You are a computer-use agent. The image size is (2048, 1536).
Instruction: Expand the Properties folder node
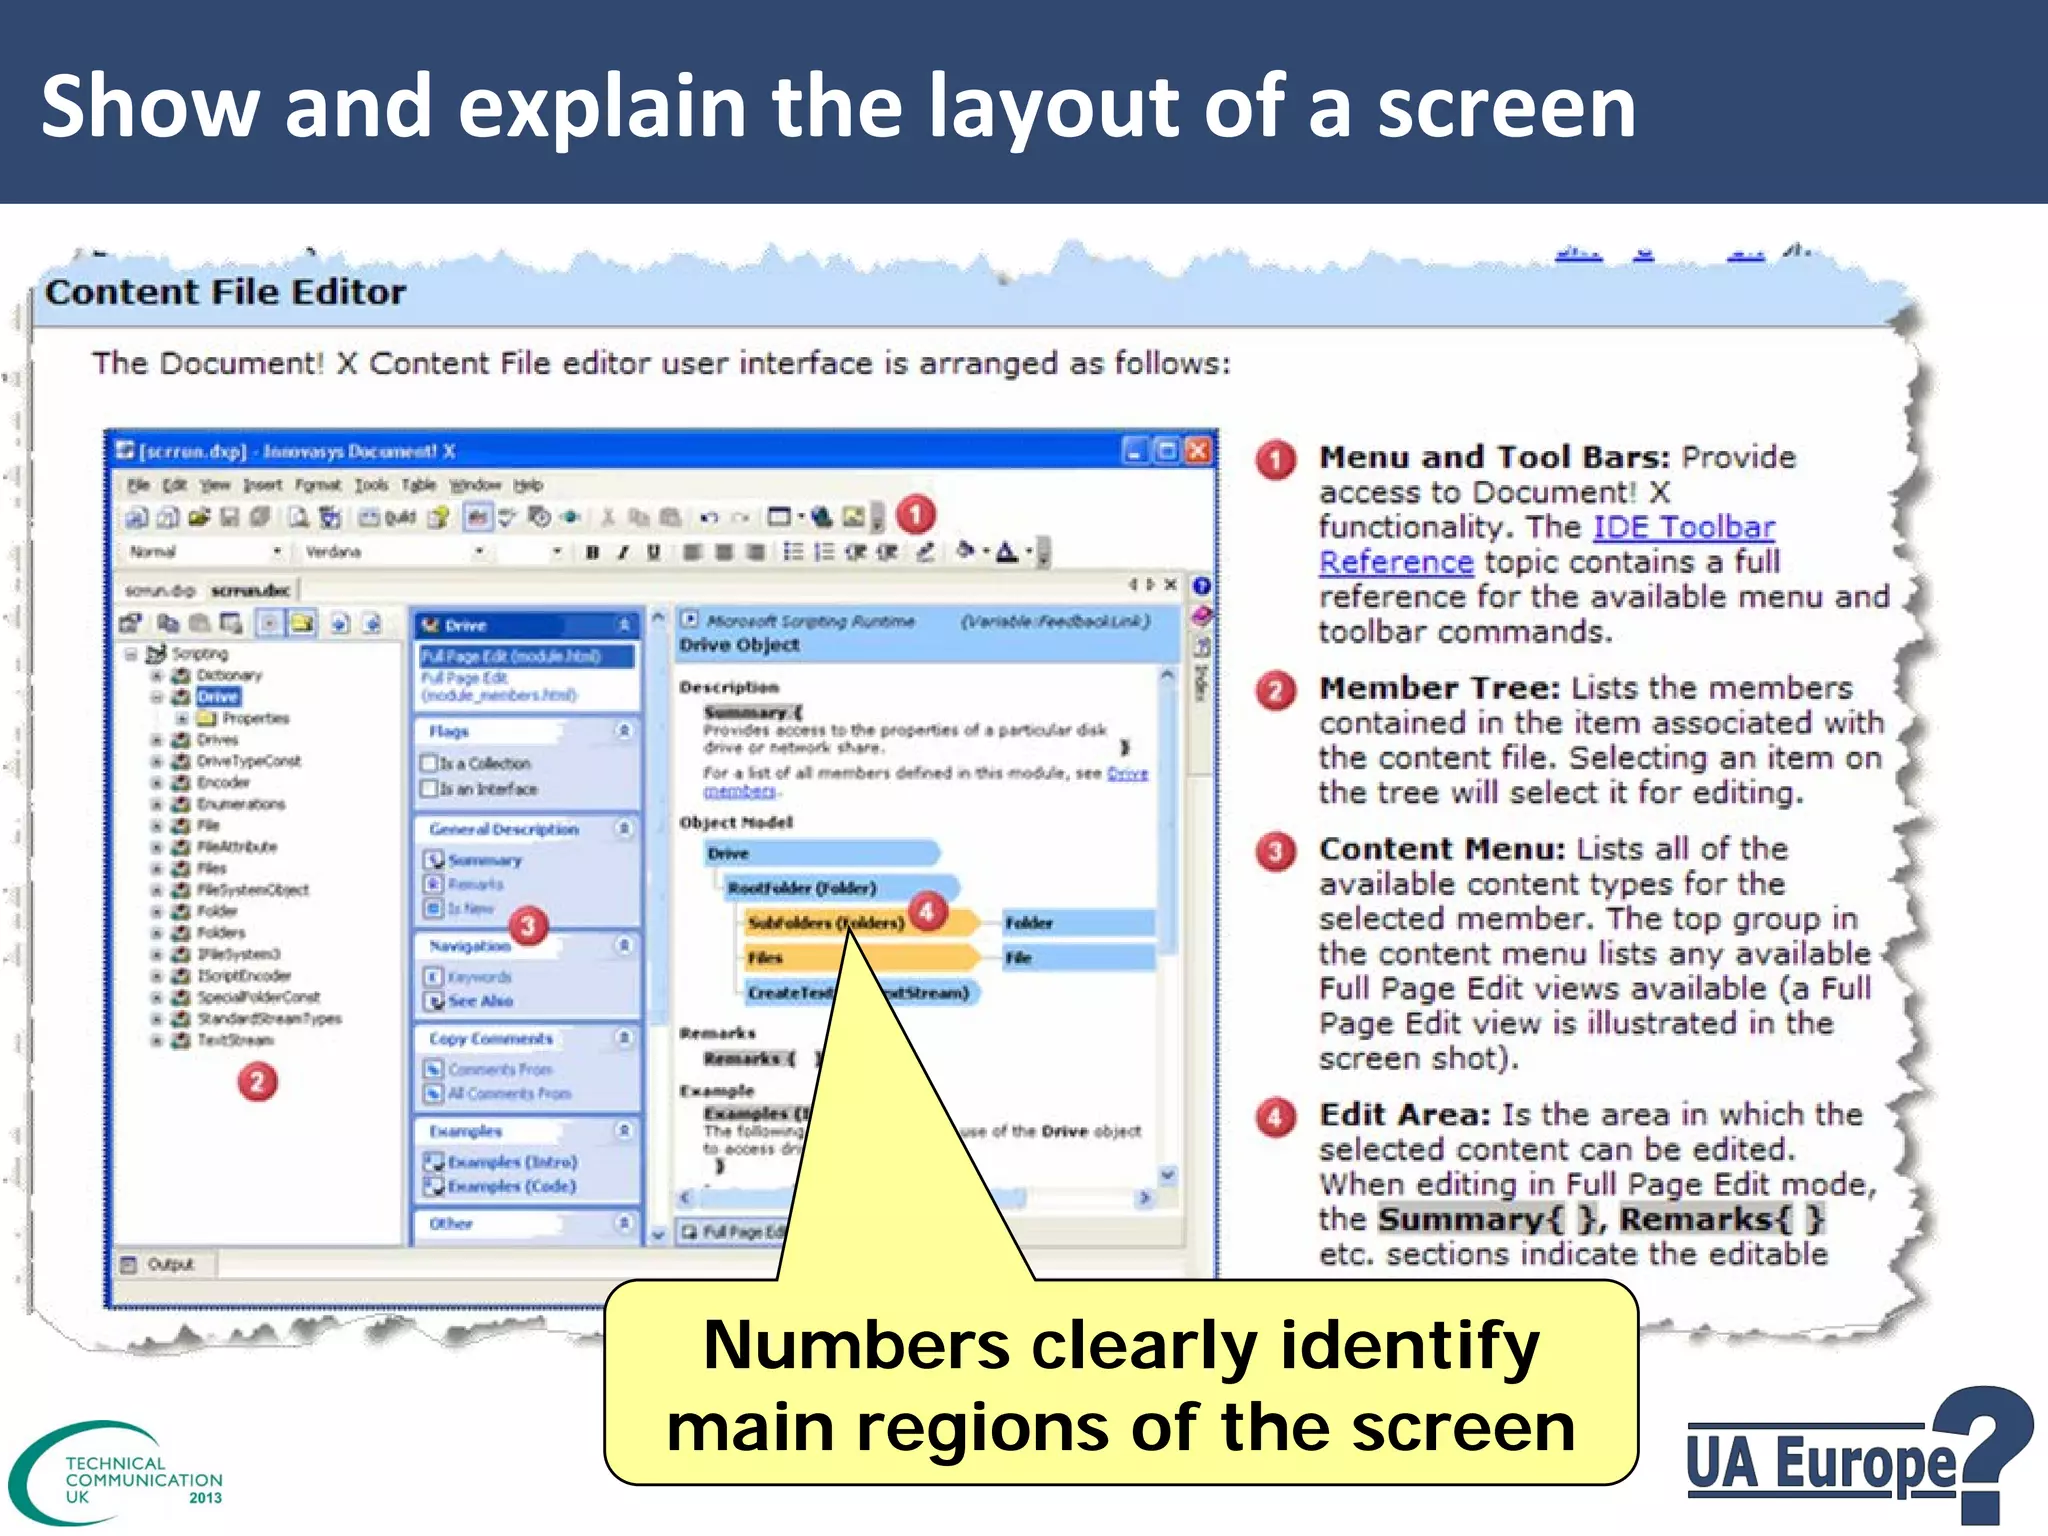point(181,718)
